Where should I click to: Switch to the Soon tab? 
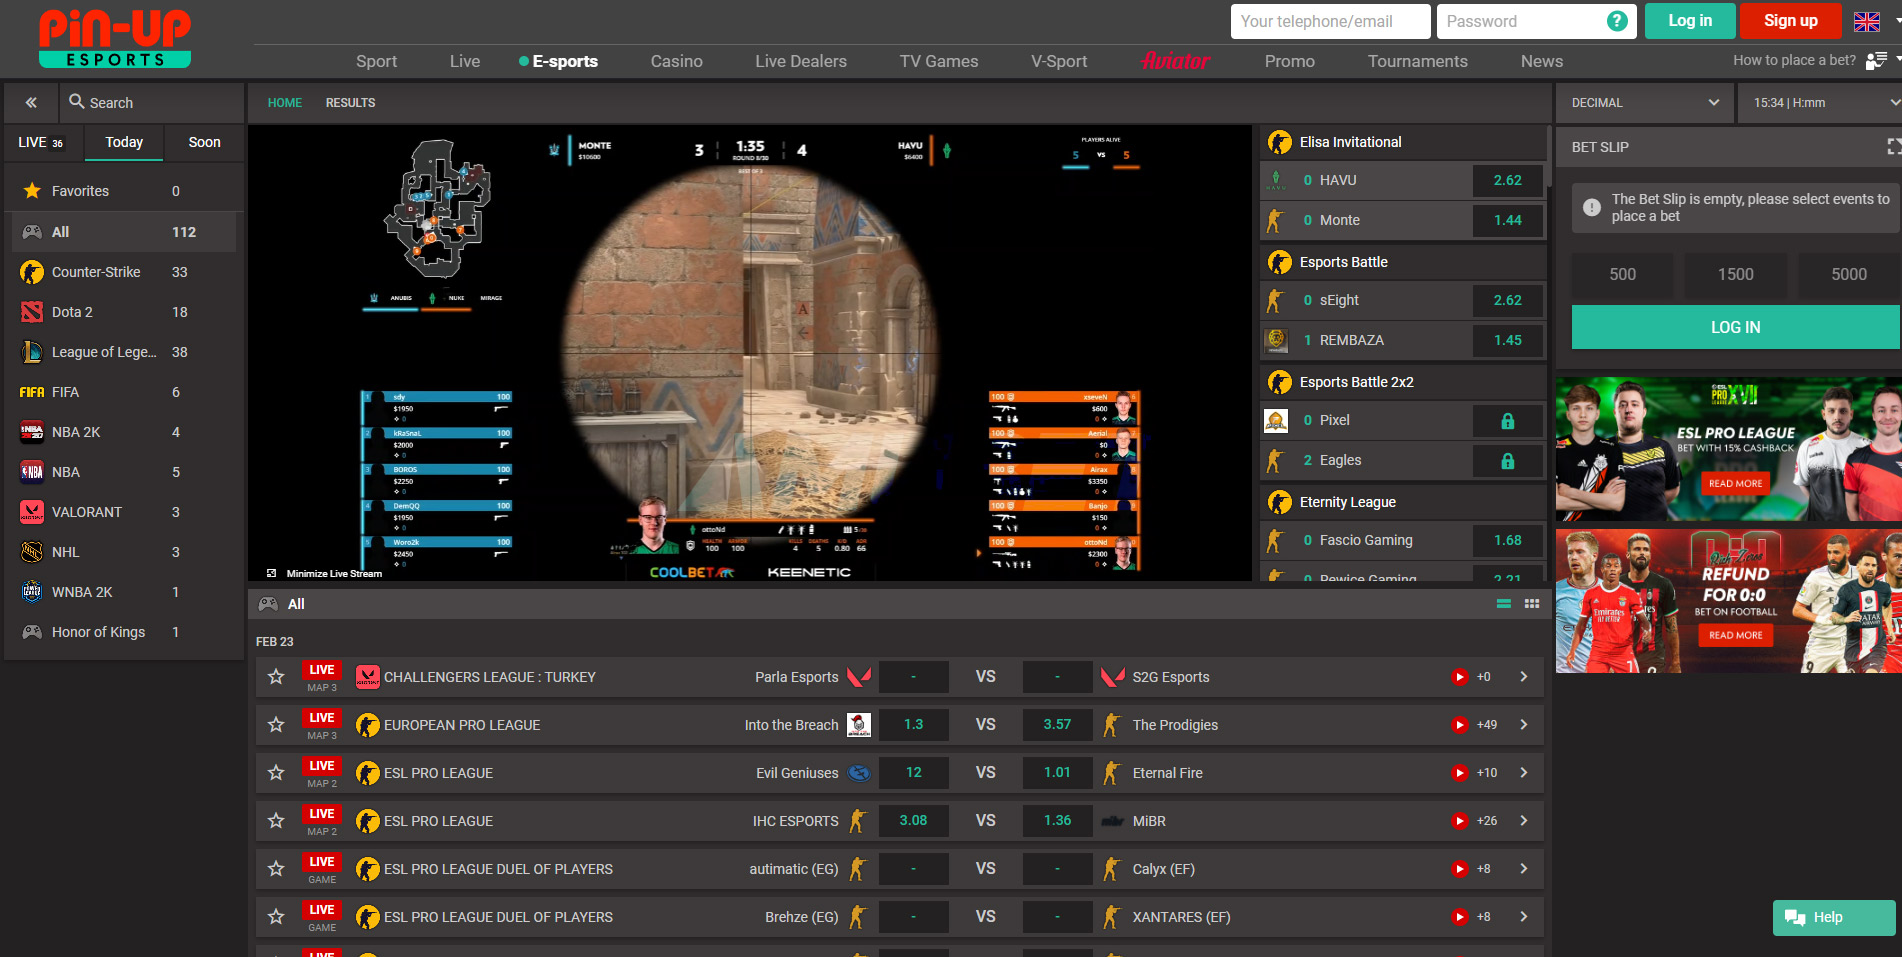[204, 142]
